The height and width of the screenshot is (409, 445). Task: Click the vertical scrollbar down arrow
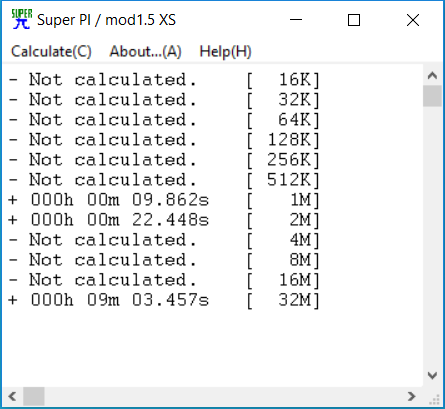point(432,376)
